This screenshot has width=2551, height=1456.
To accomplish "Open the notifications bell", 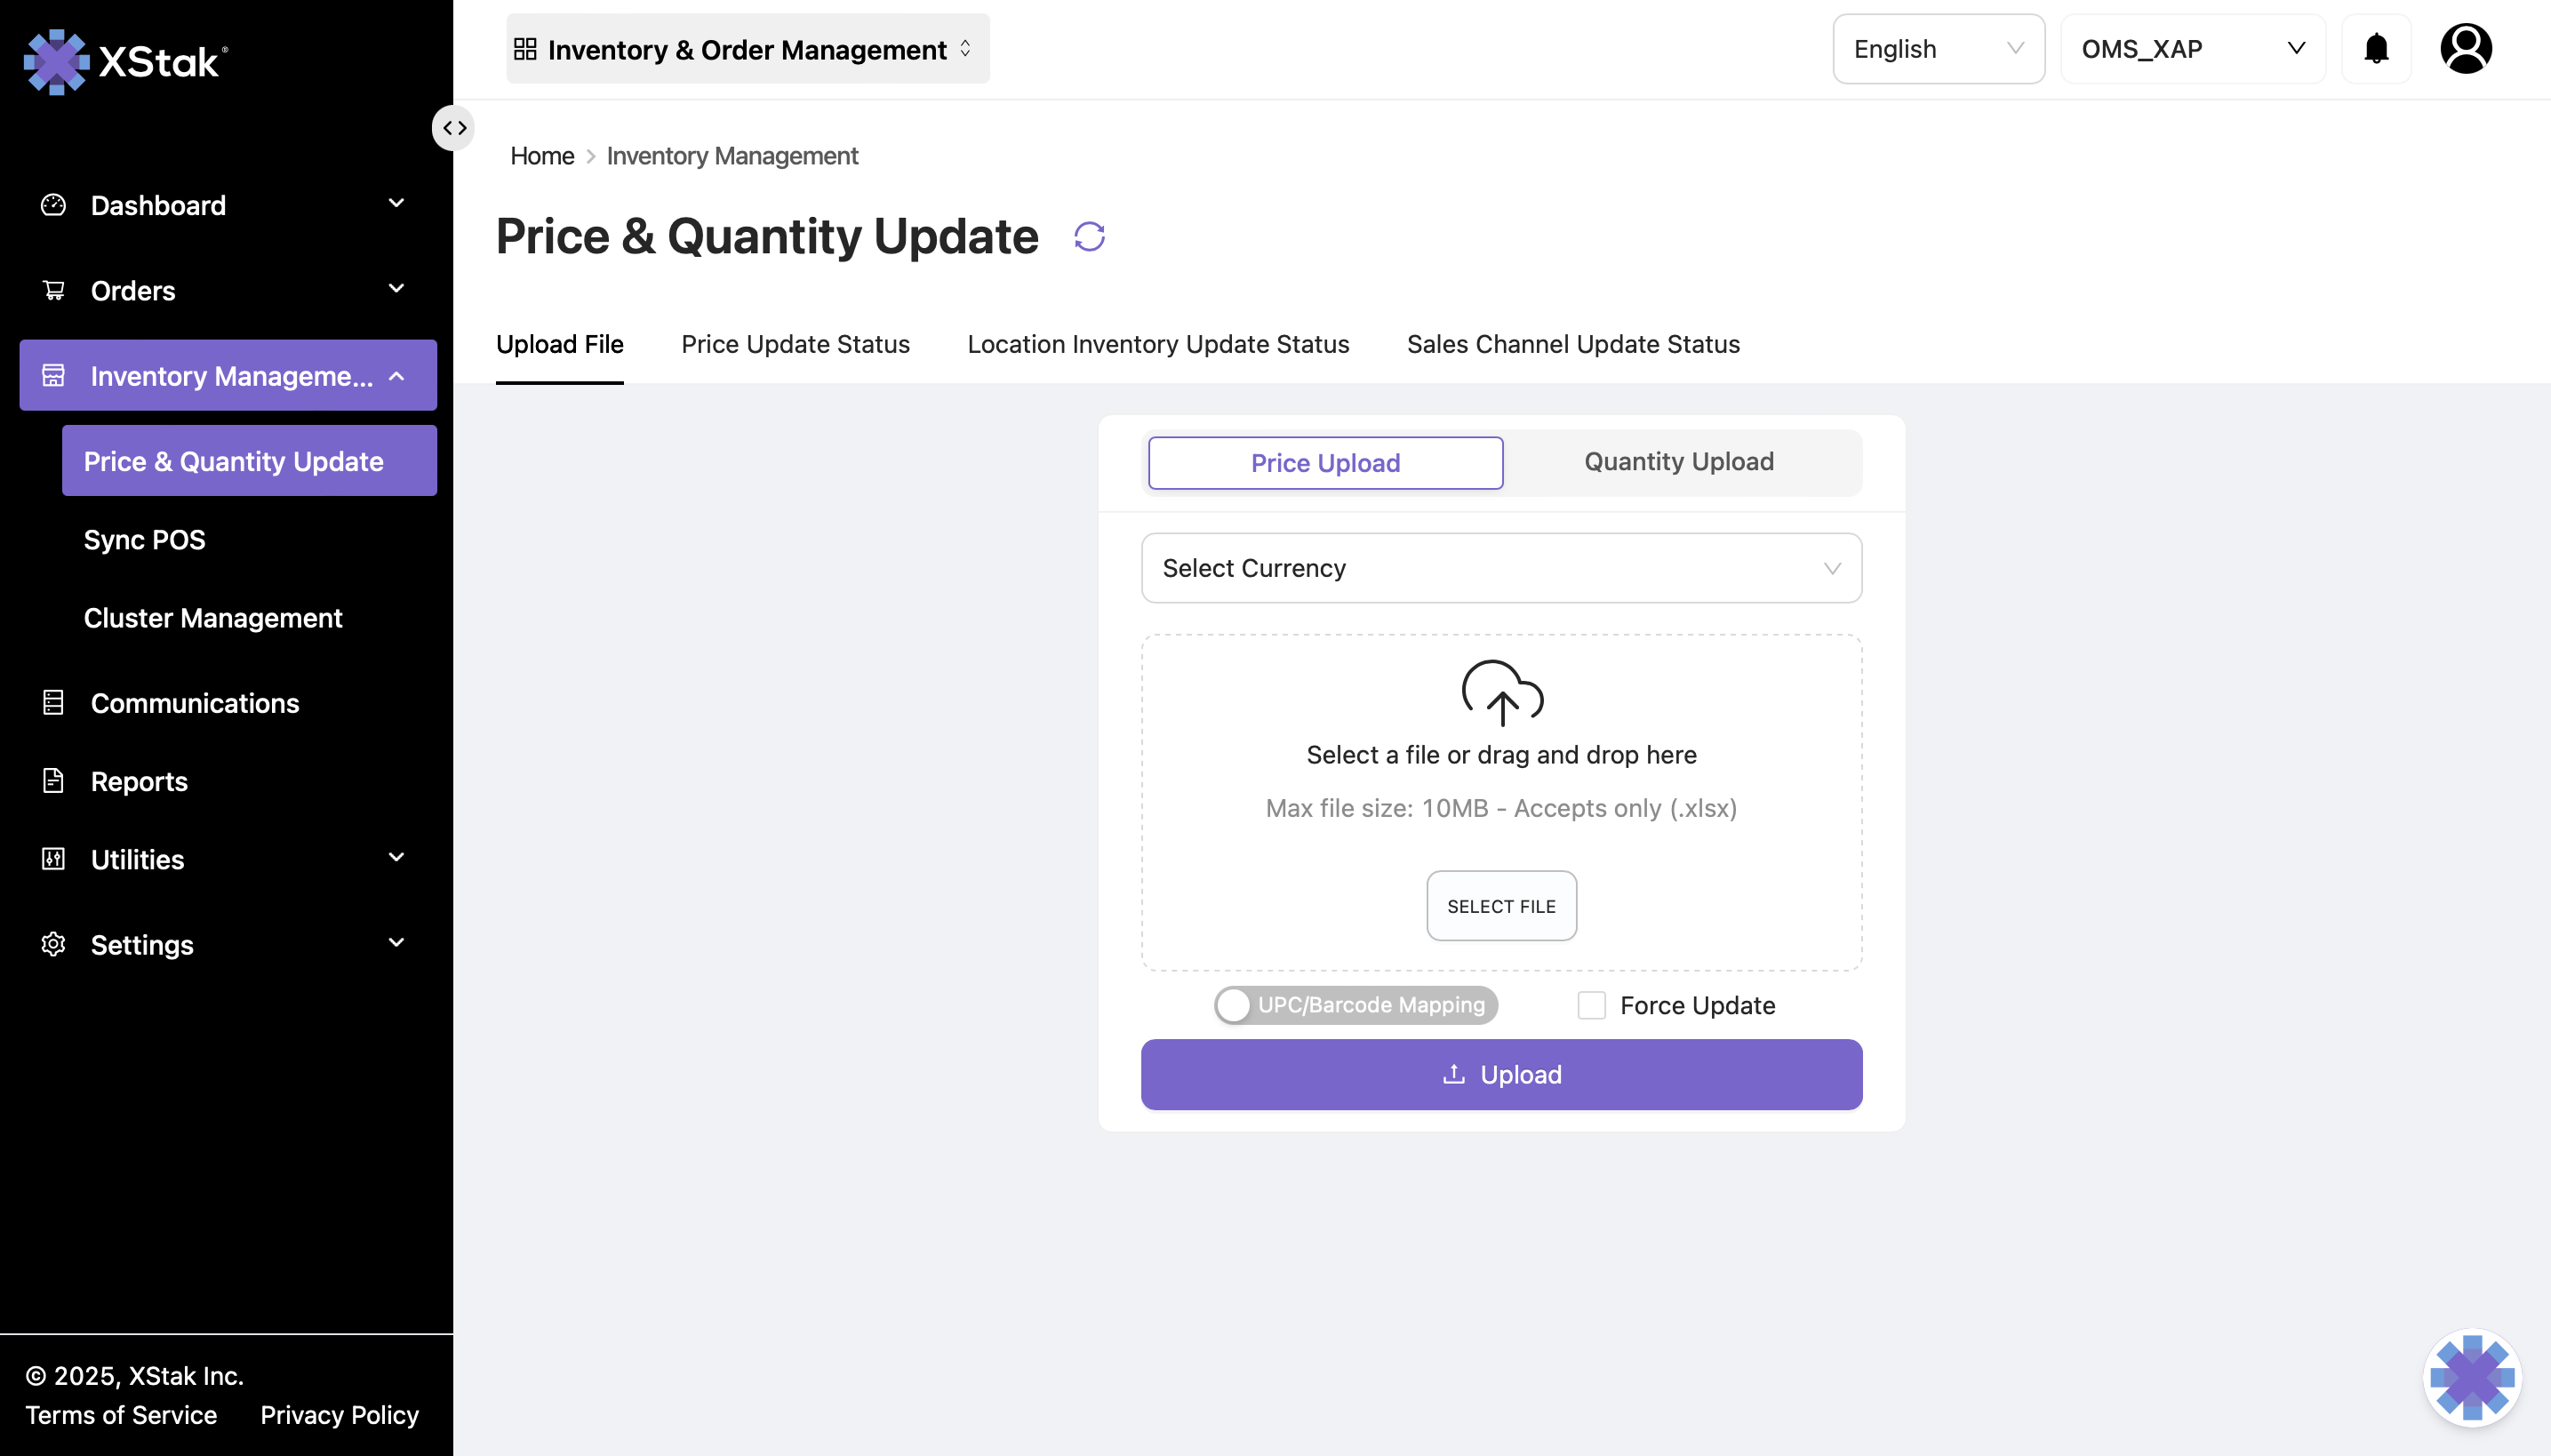I will (x=2376, y=49).
